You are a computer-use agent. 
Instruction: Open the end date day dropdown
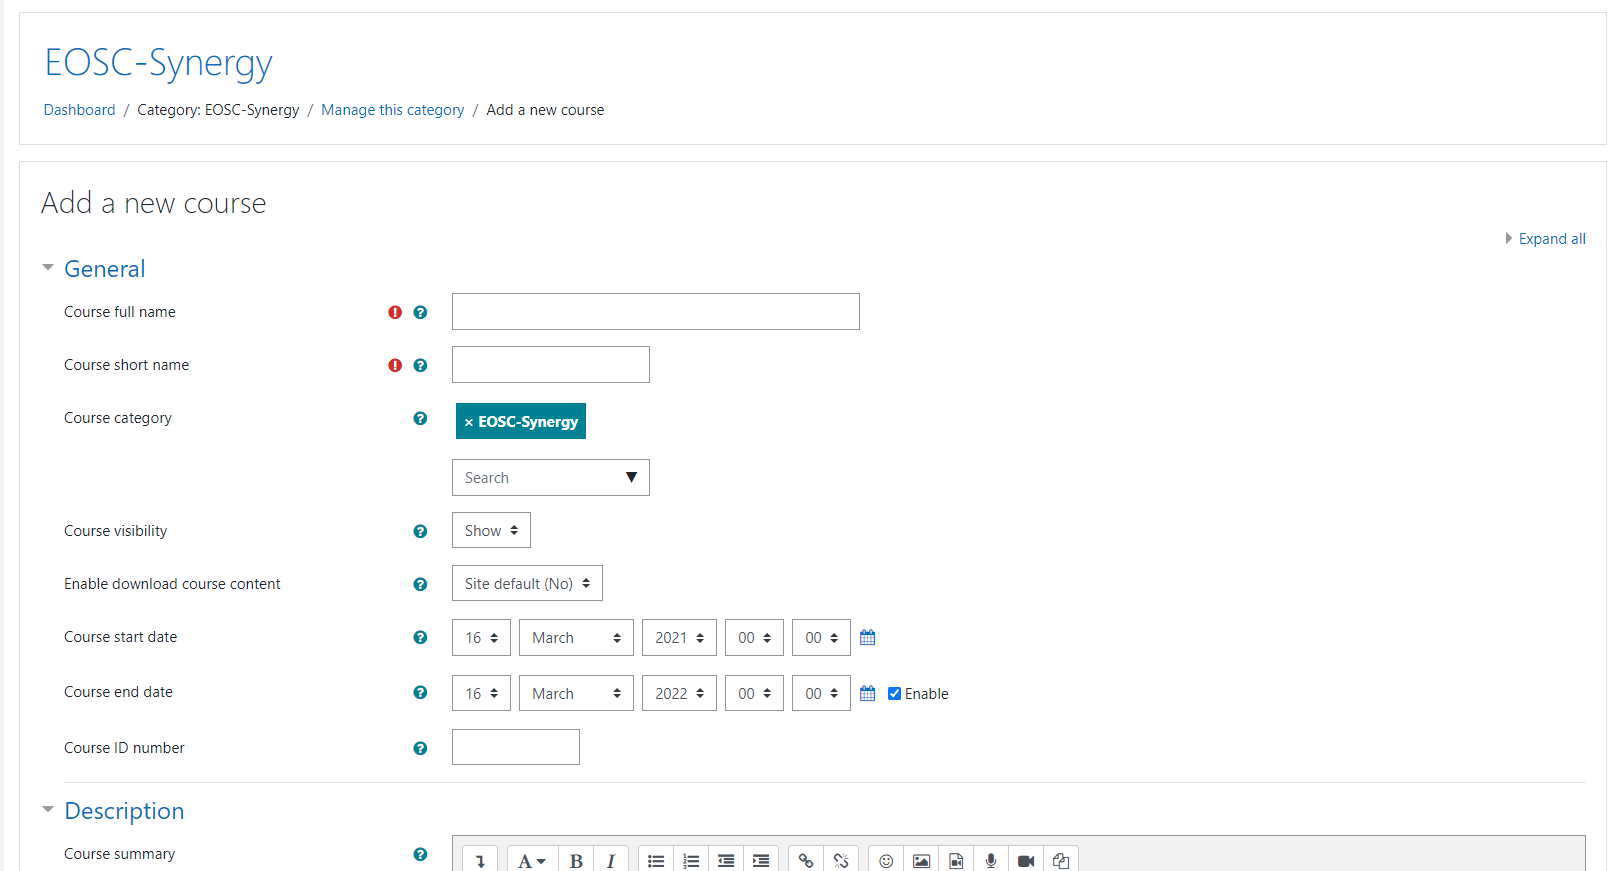point(481,693)
